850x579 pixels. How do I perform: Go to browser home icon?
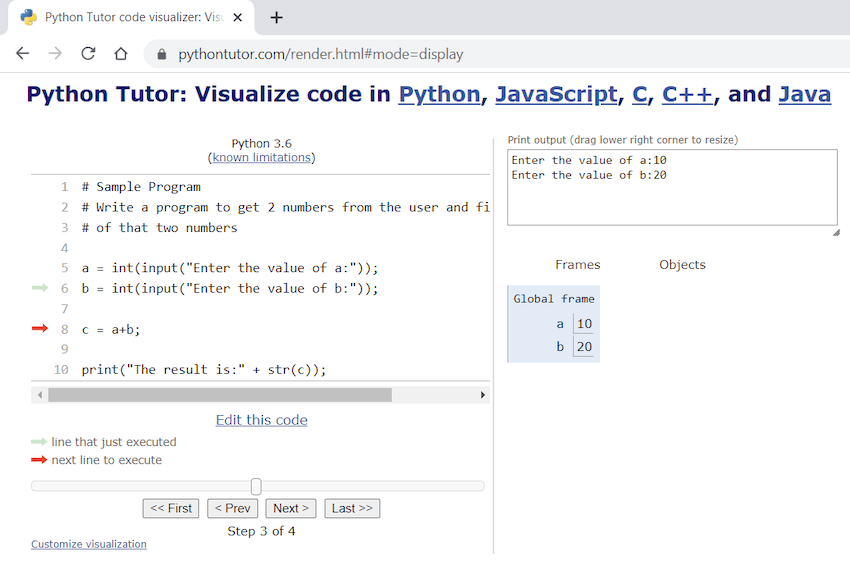point(121,53)
